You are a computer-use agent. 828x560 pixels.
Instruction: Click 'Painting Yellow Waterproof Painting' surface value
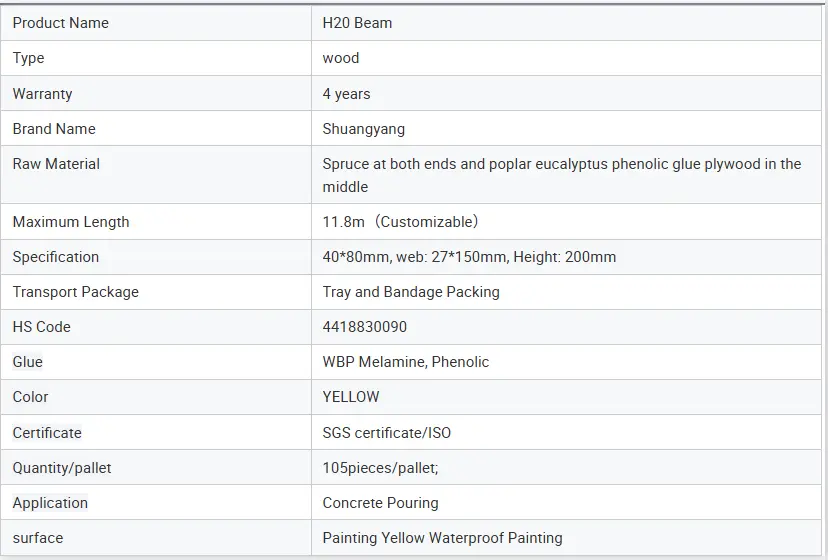[x=442, y=538]
